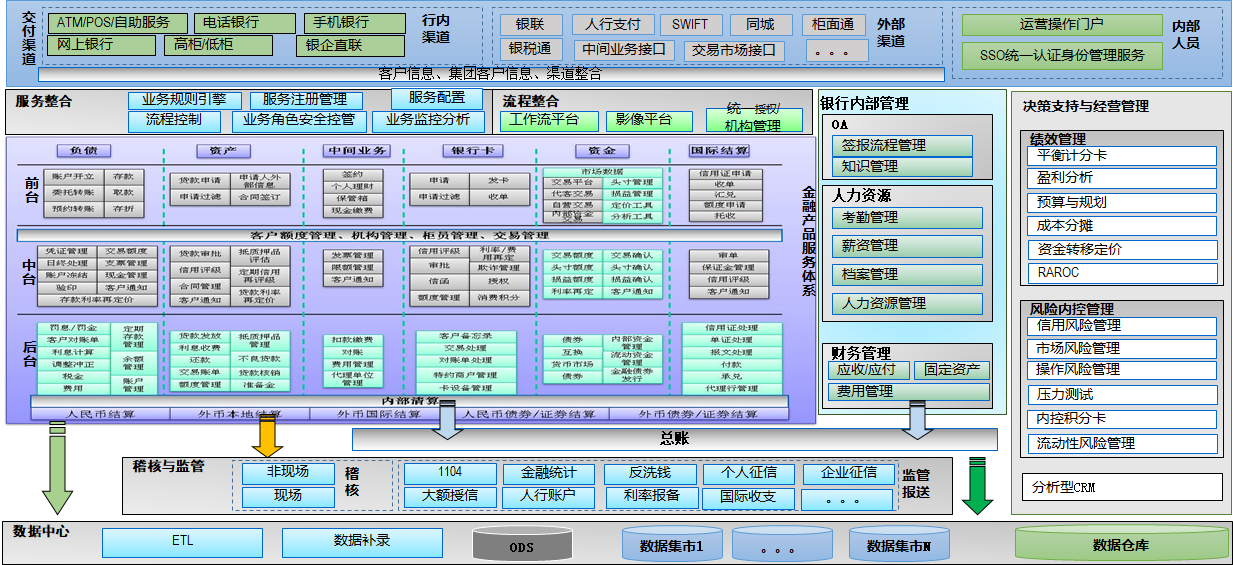Click the 反洗钱 reporting box
The height and width of the screenshot is (565, 1233).
click(649, 473)
